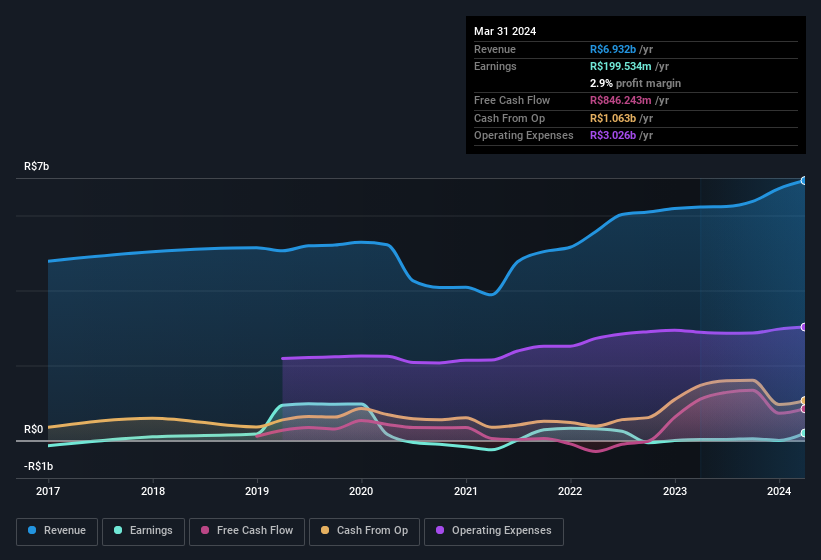821x560 pixels.
Task: Click the 2020 x-axis label
Action: [x=361, y=491]
